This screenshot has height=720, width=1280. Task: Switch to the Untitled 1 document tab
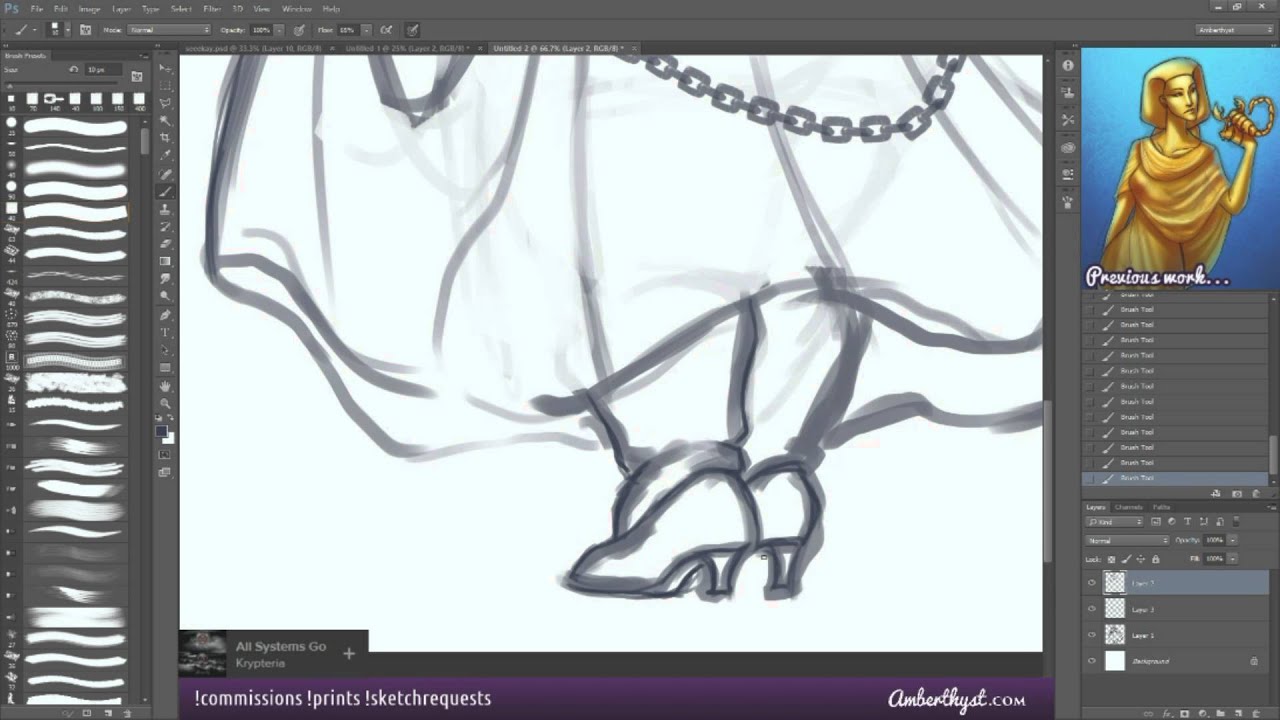pyautogui.click(x=405, y=48)
